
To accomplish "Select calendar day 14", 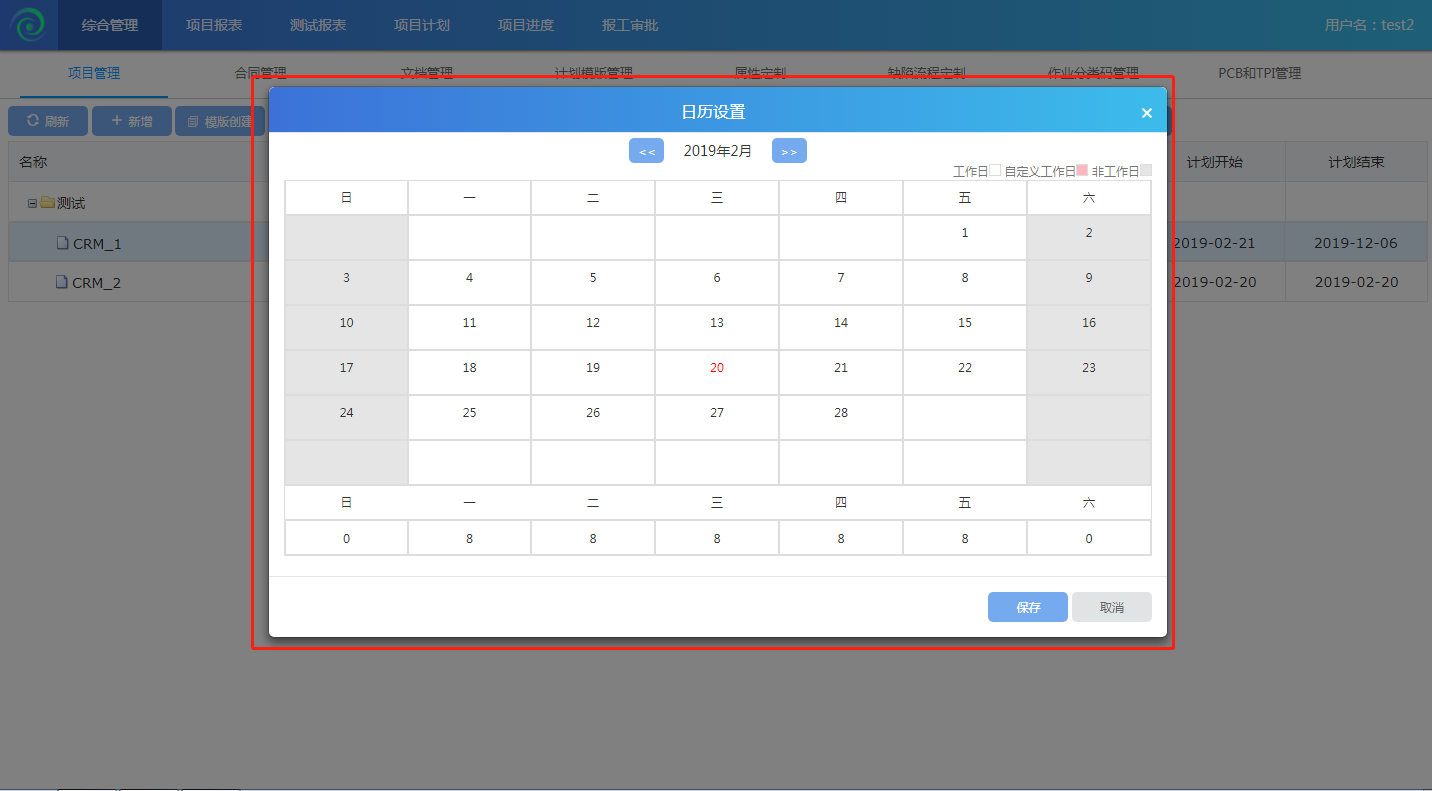I will [x=840, y=323].
